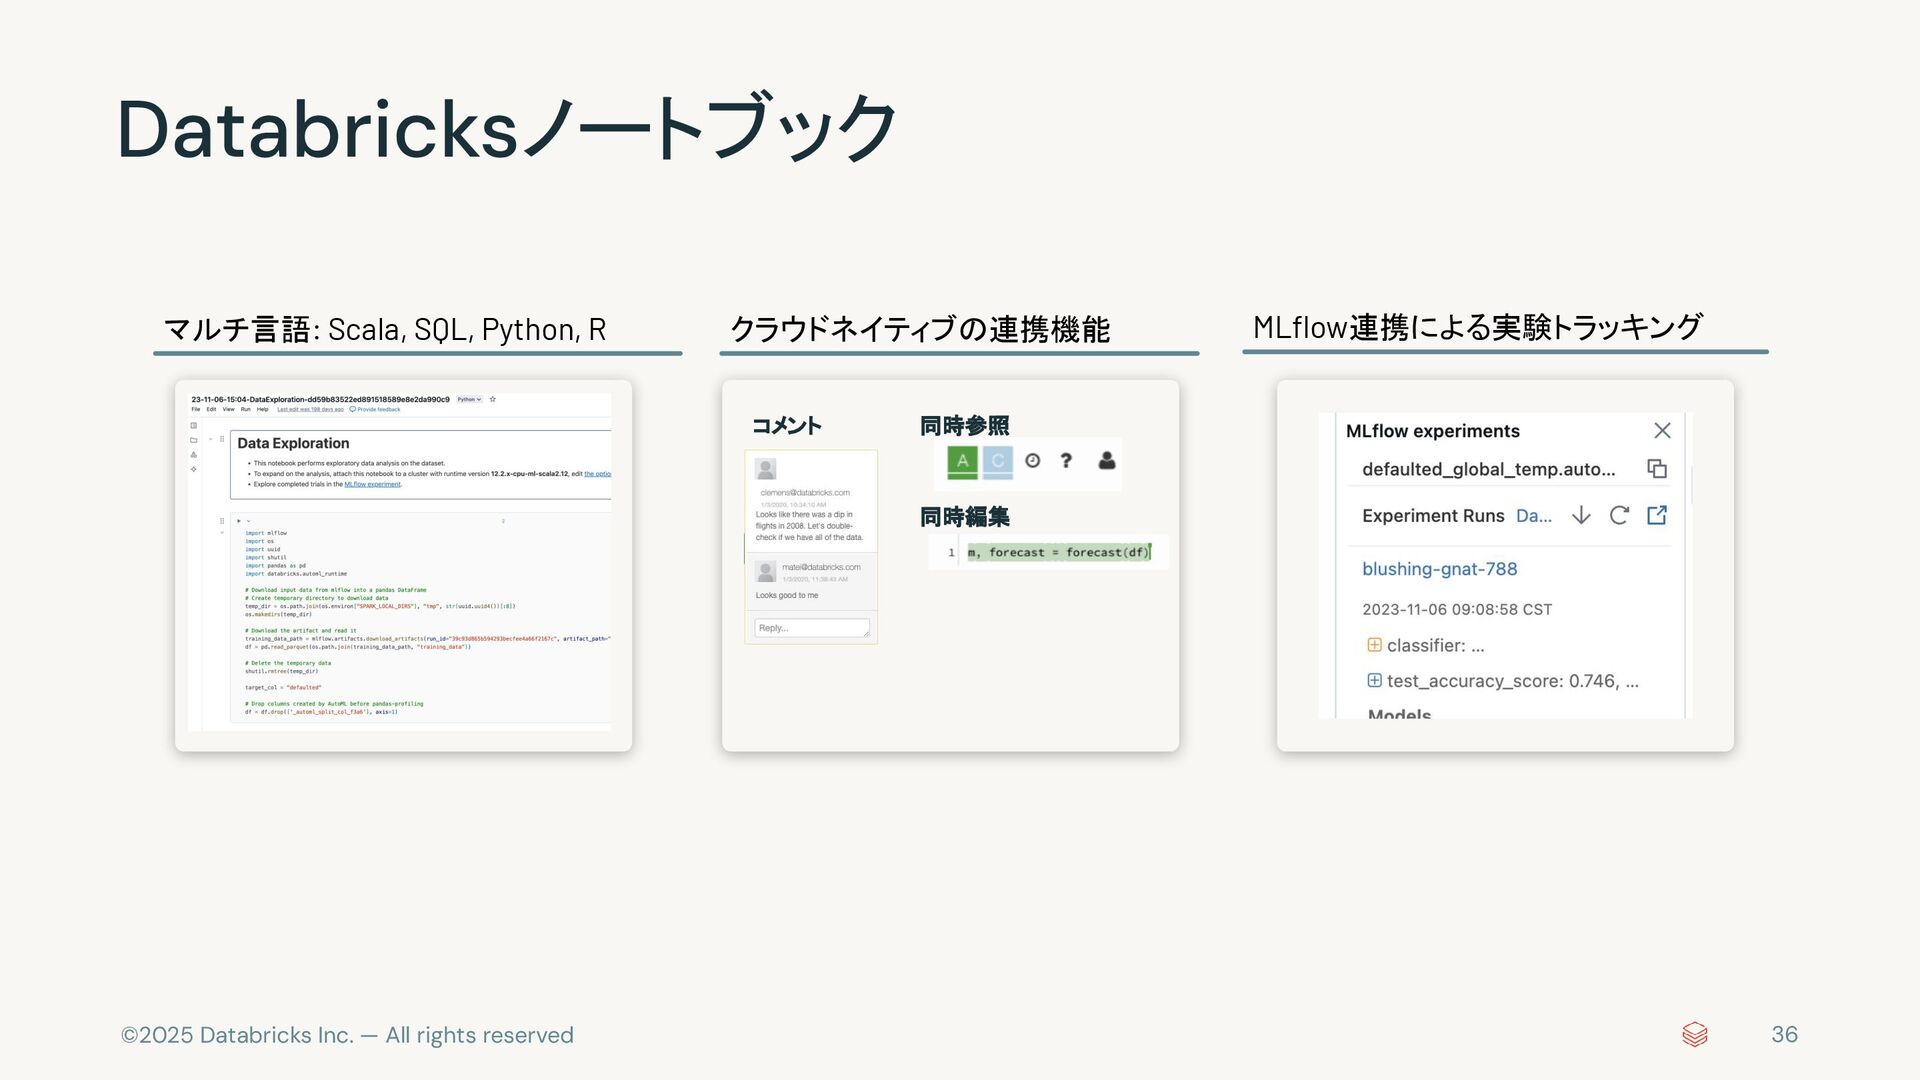Screen dimensions: 1920x1080
Task: Expand the test_accuracy_score metric row
Action: [1374, 680]
